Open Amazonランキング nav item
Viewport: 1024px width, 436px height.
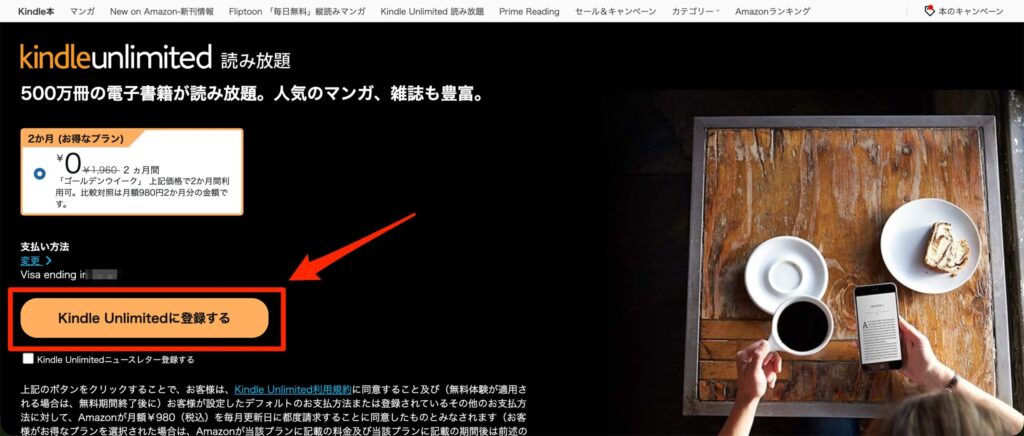pos(773,11)
